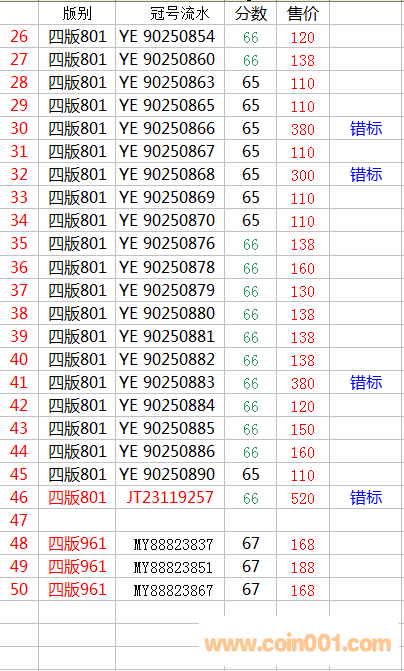Open the www.coin001.com watermark link

pos(298,644)
